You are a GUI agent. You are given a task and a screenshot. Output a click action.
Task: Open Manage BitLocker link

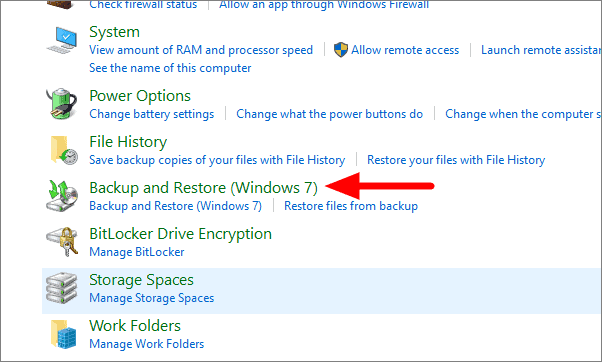coord(137,252)
